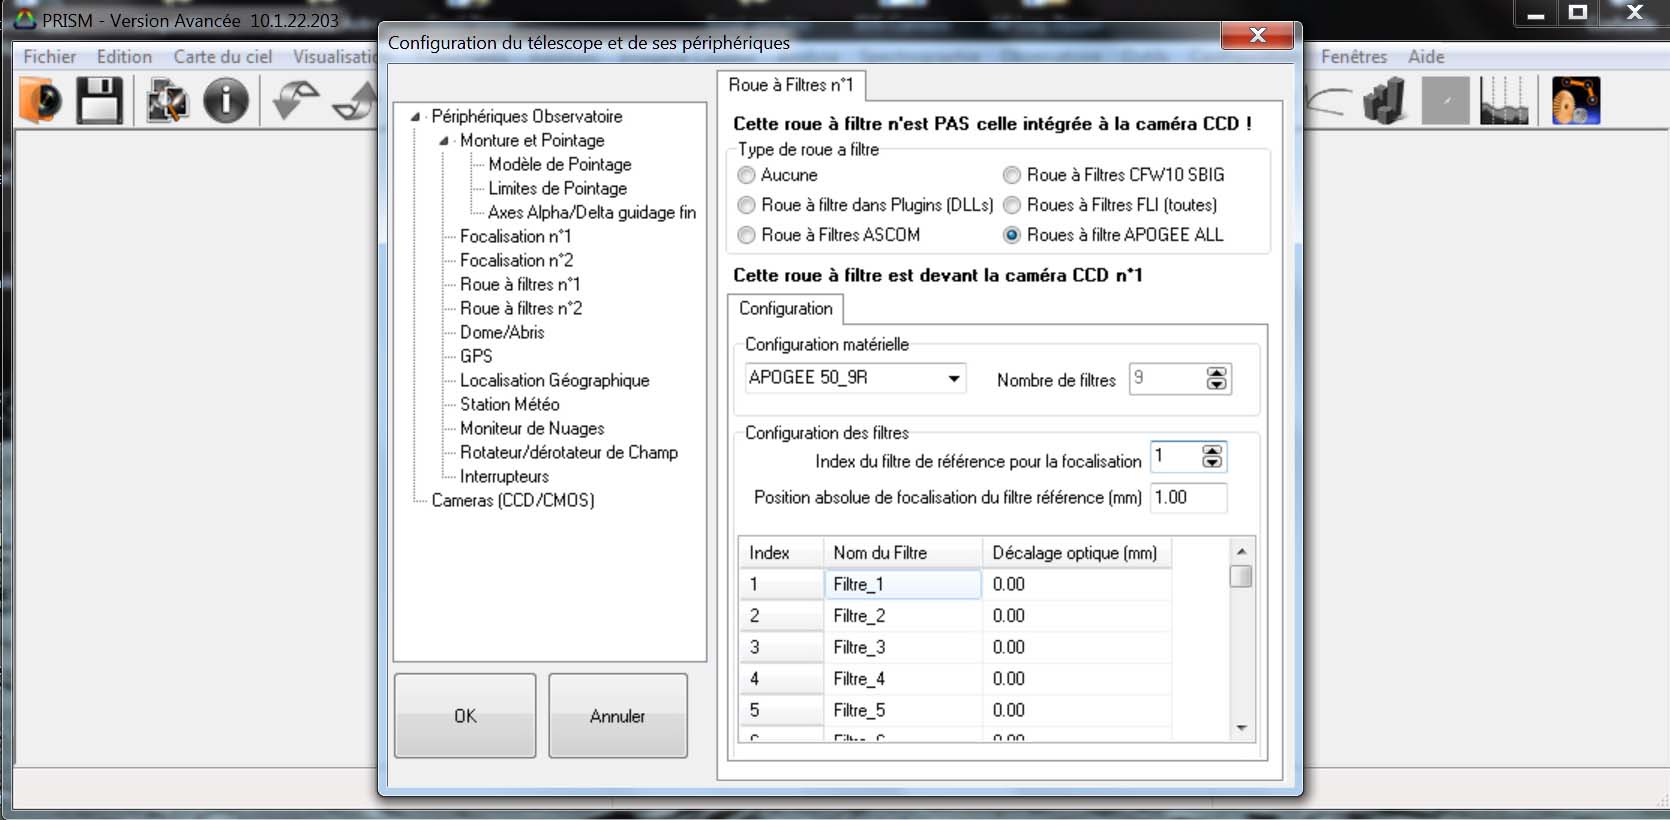
Task: Open the Fichier menu
Action: coord(49,57)
